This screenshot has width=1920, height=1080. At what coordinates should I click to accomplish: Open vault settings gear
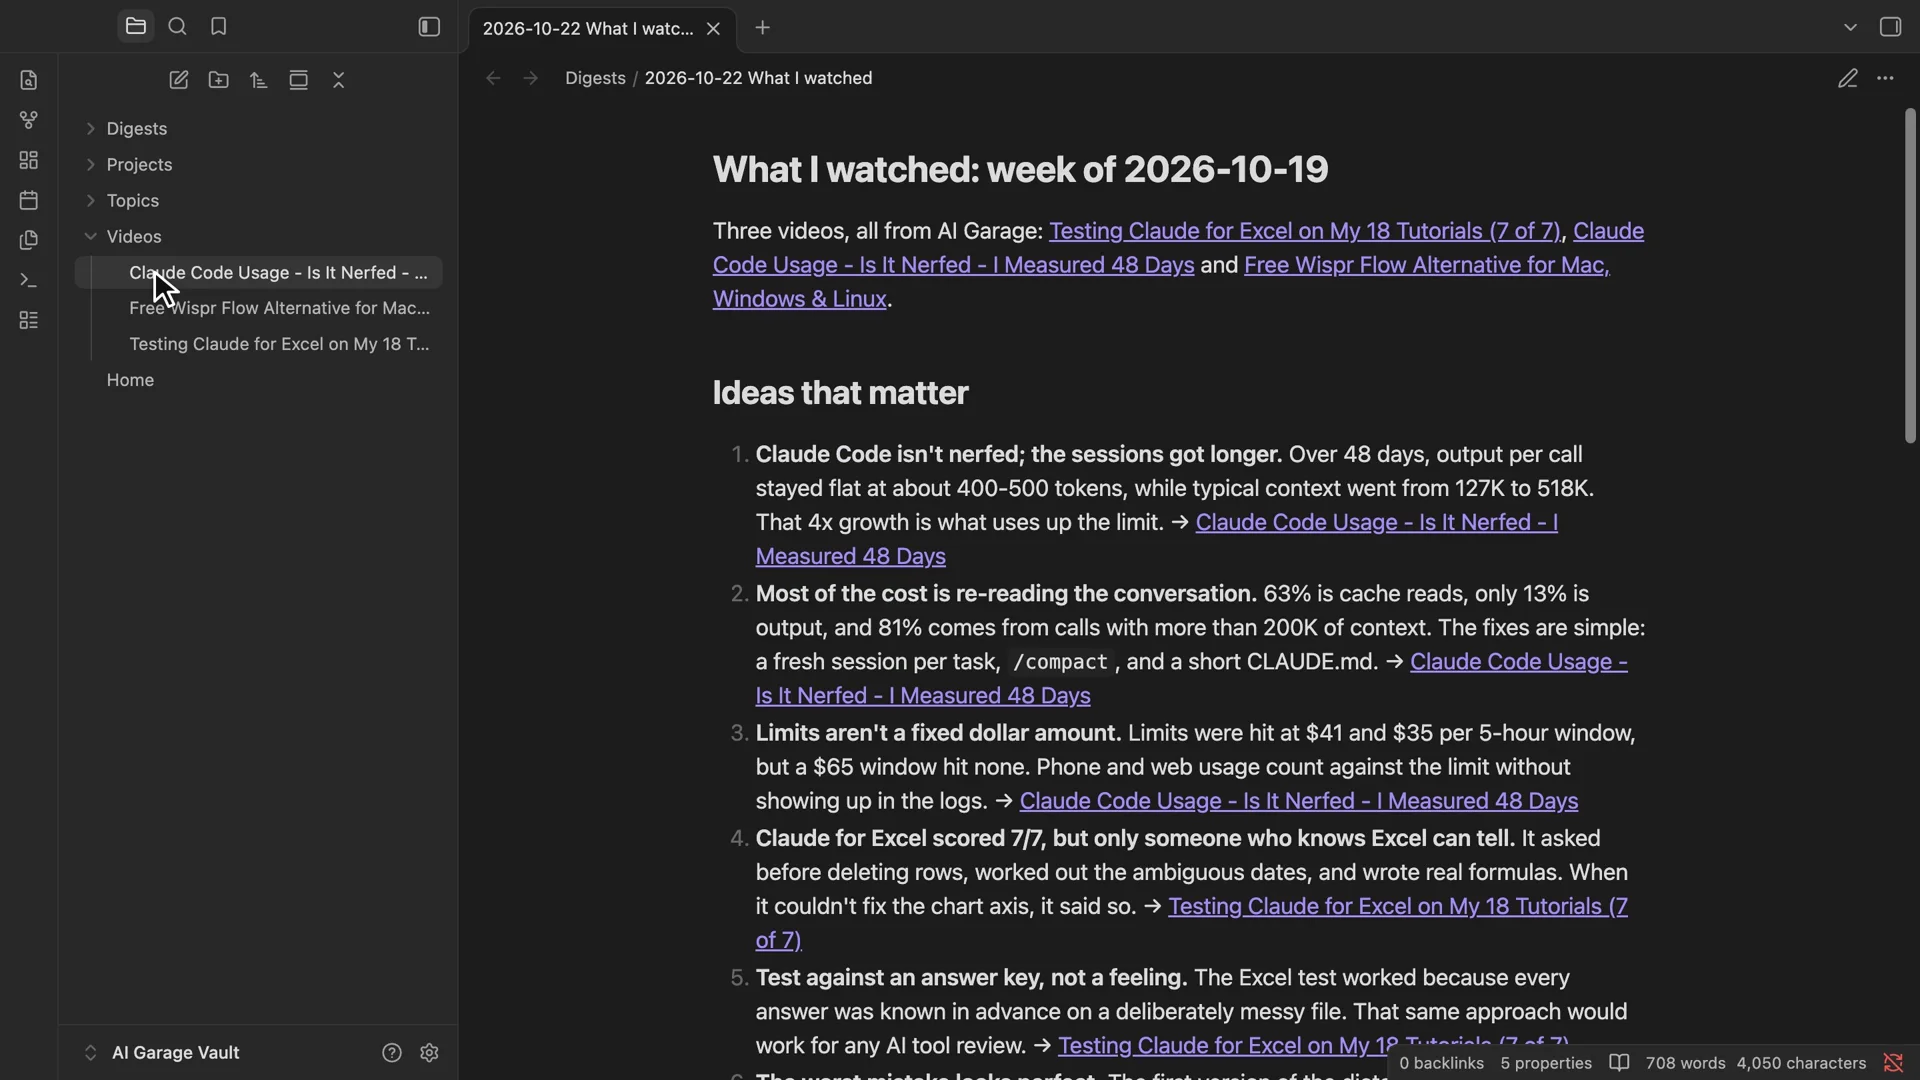[430, 1053]
